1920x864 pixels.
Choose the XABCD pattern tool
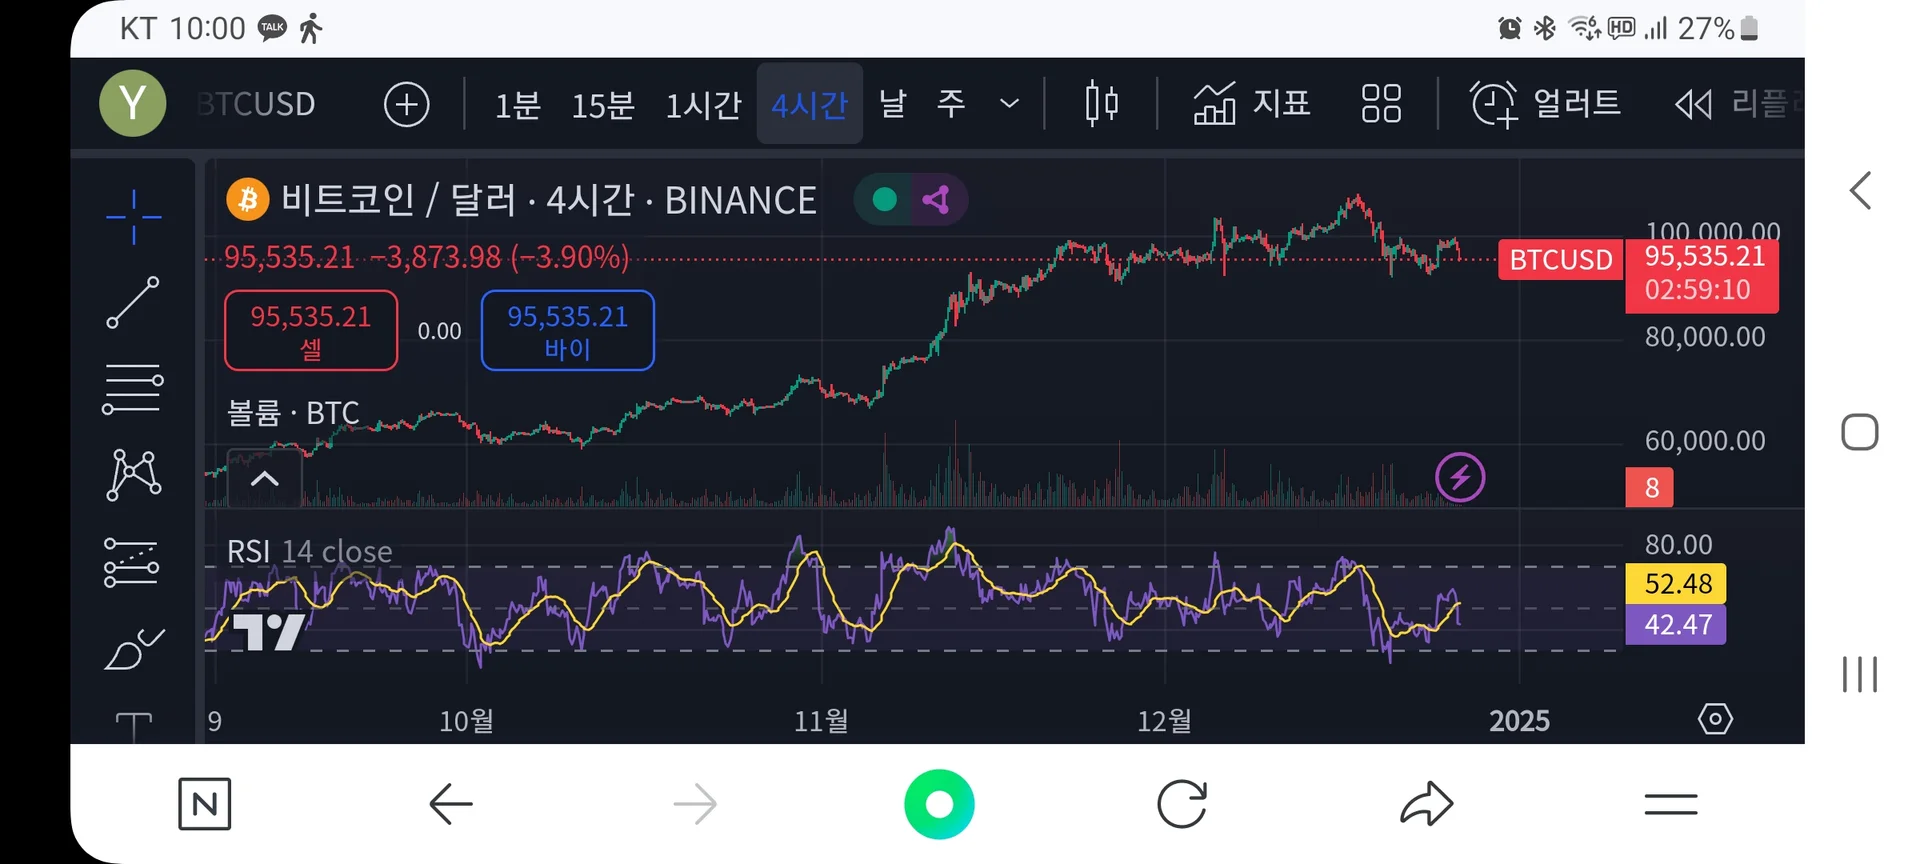pyautogui.click(x=133, y=474)
